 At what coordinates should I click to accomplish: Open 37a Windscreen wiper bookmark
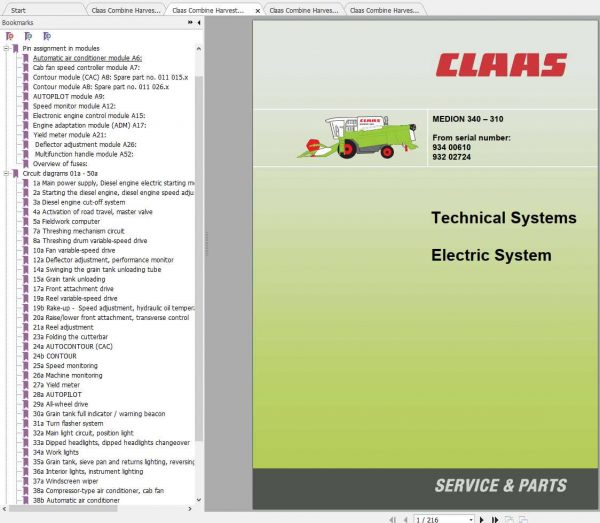(65, 481)
